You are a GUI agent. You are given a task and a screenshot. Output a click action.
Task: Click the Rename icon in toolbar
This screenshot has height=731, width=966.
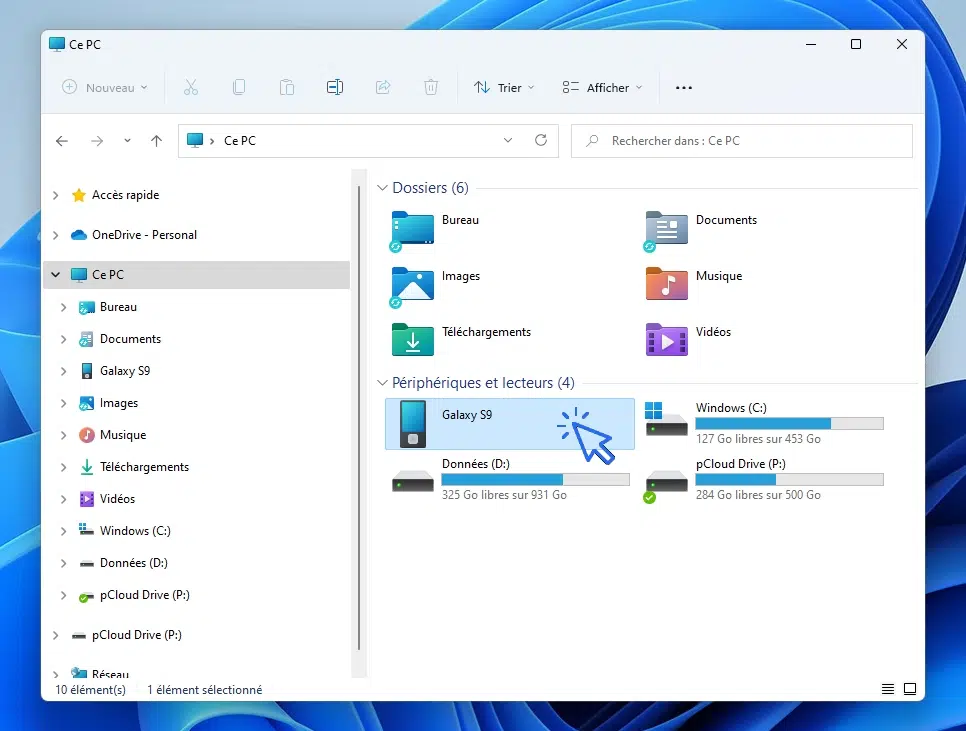point(335,88)
